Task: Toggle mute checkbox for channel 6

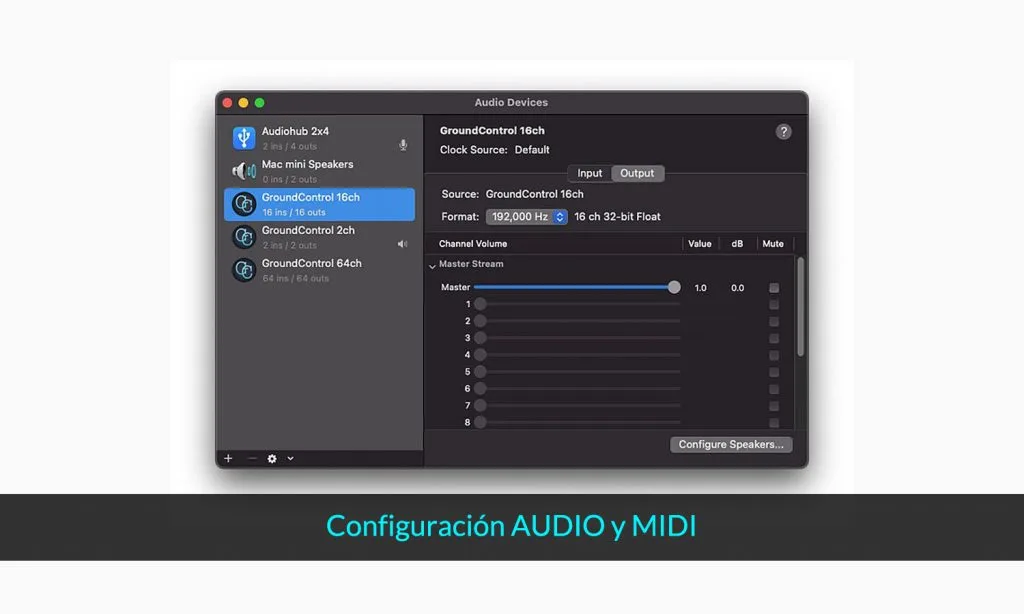Action: pyautogui.click(x=774, y=389)
